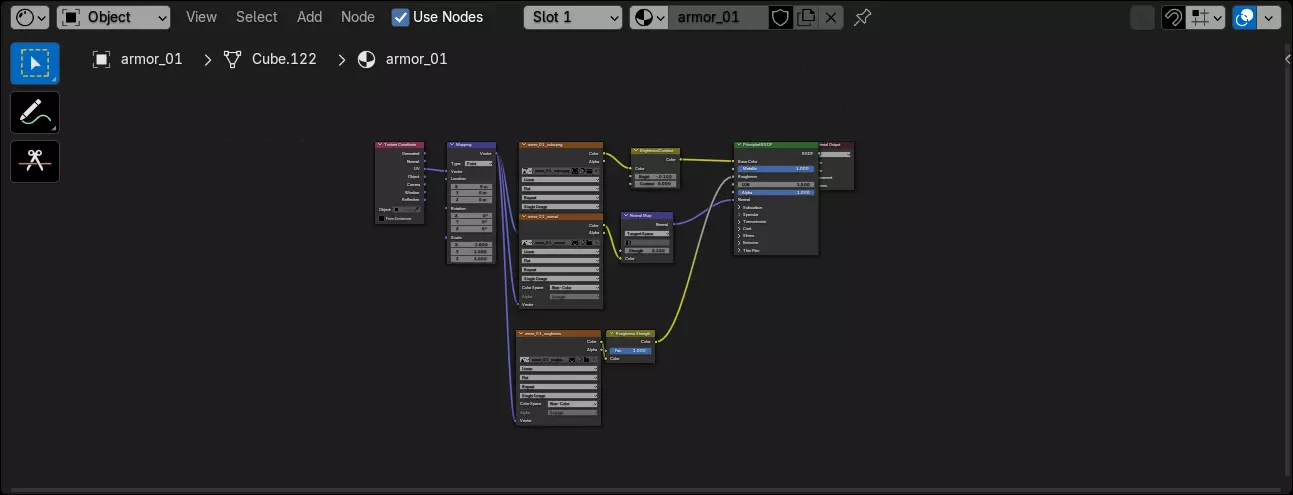This screenshot has height=495, width=1293.
Task: Collapse the Texture Coordinate node
Action: [x=380, y=145]
